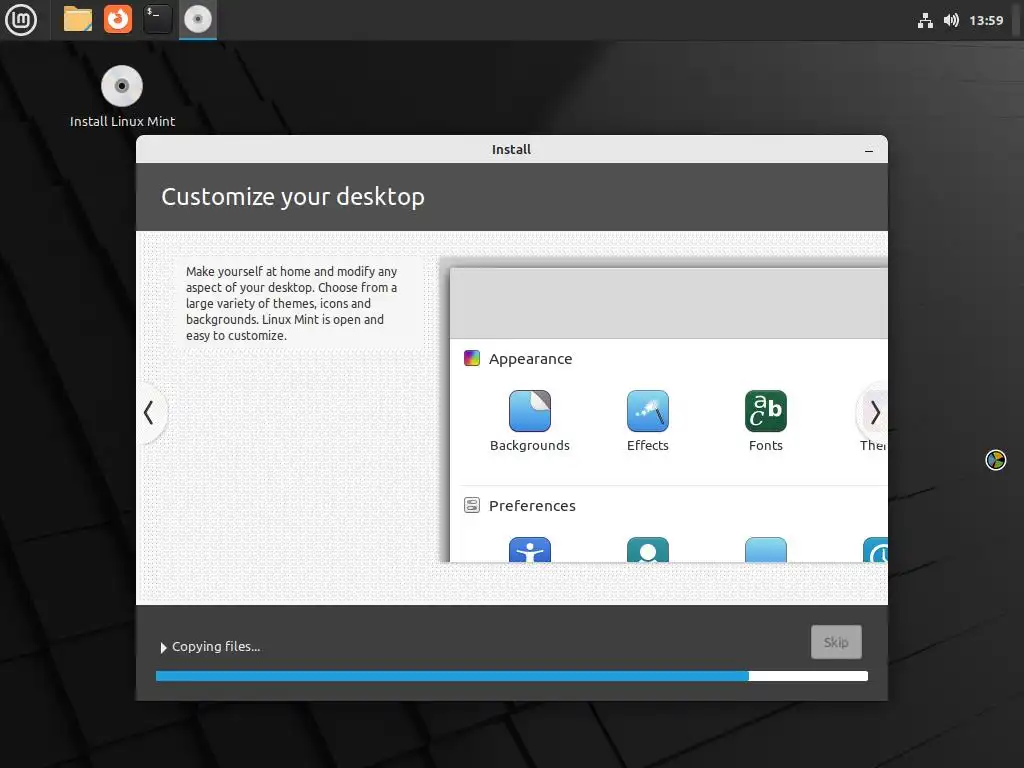Minimize the Install window
The width and height of the screenshot is (1024, 768).
point(869,151)
